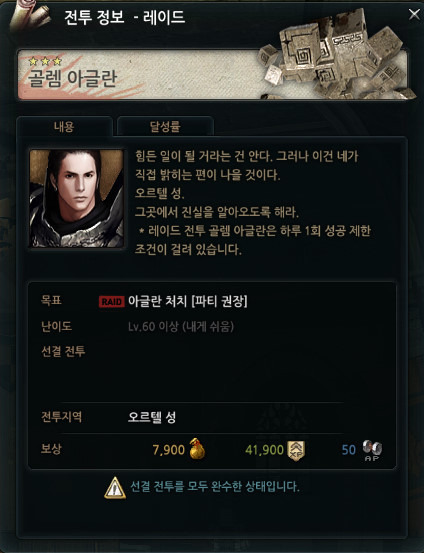Switch to the 달성률 tab

point(165,126)
